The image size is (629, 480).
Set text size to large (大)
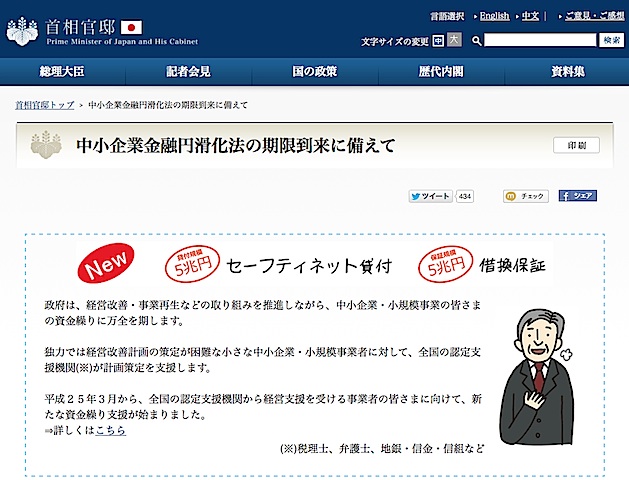pos(455,41)
